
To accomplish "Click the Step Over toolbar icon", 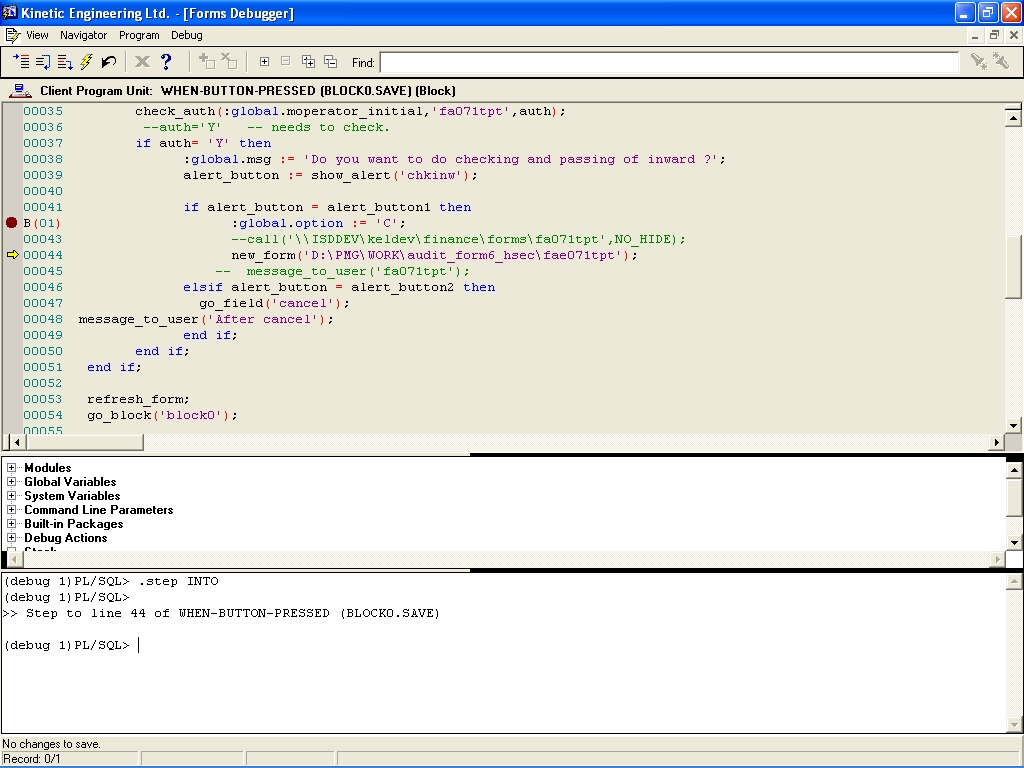I will pyautogui.click(x=43, y=62).
